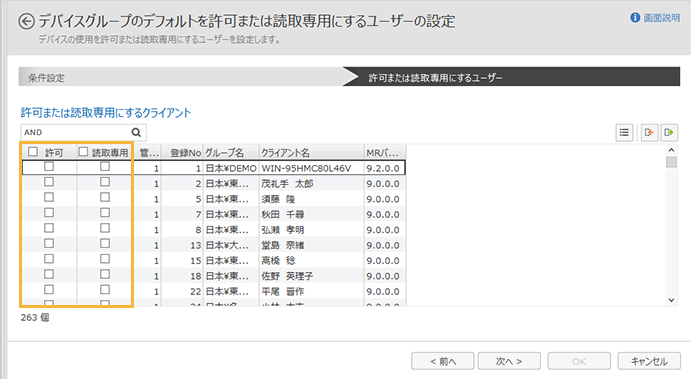Open the list column settings icon
The image size is (691, 379).
624,132
